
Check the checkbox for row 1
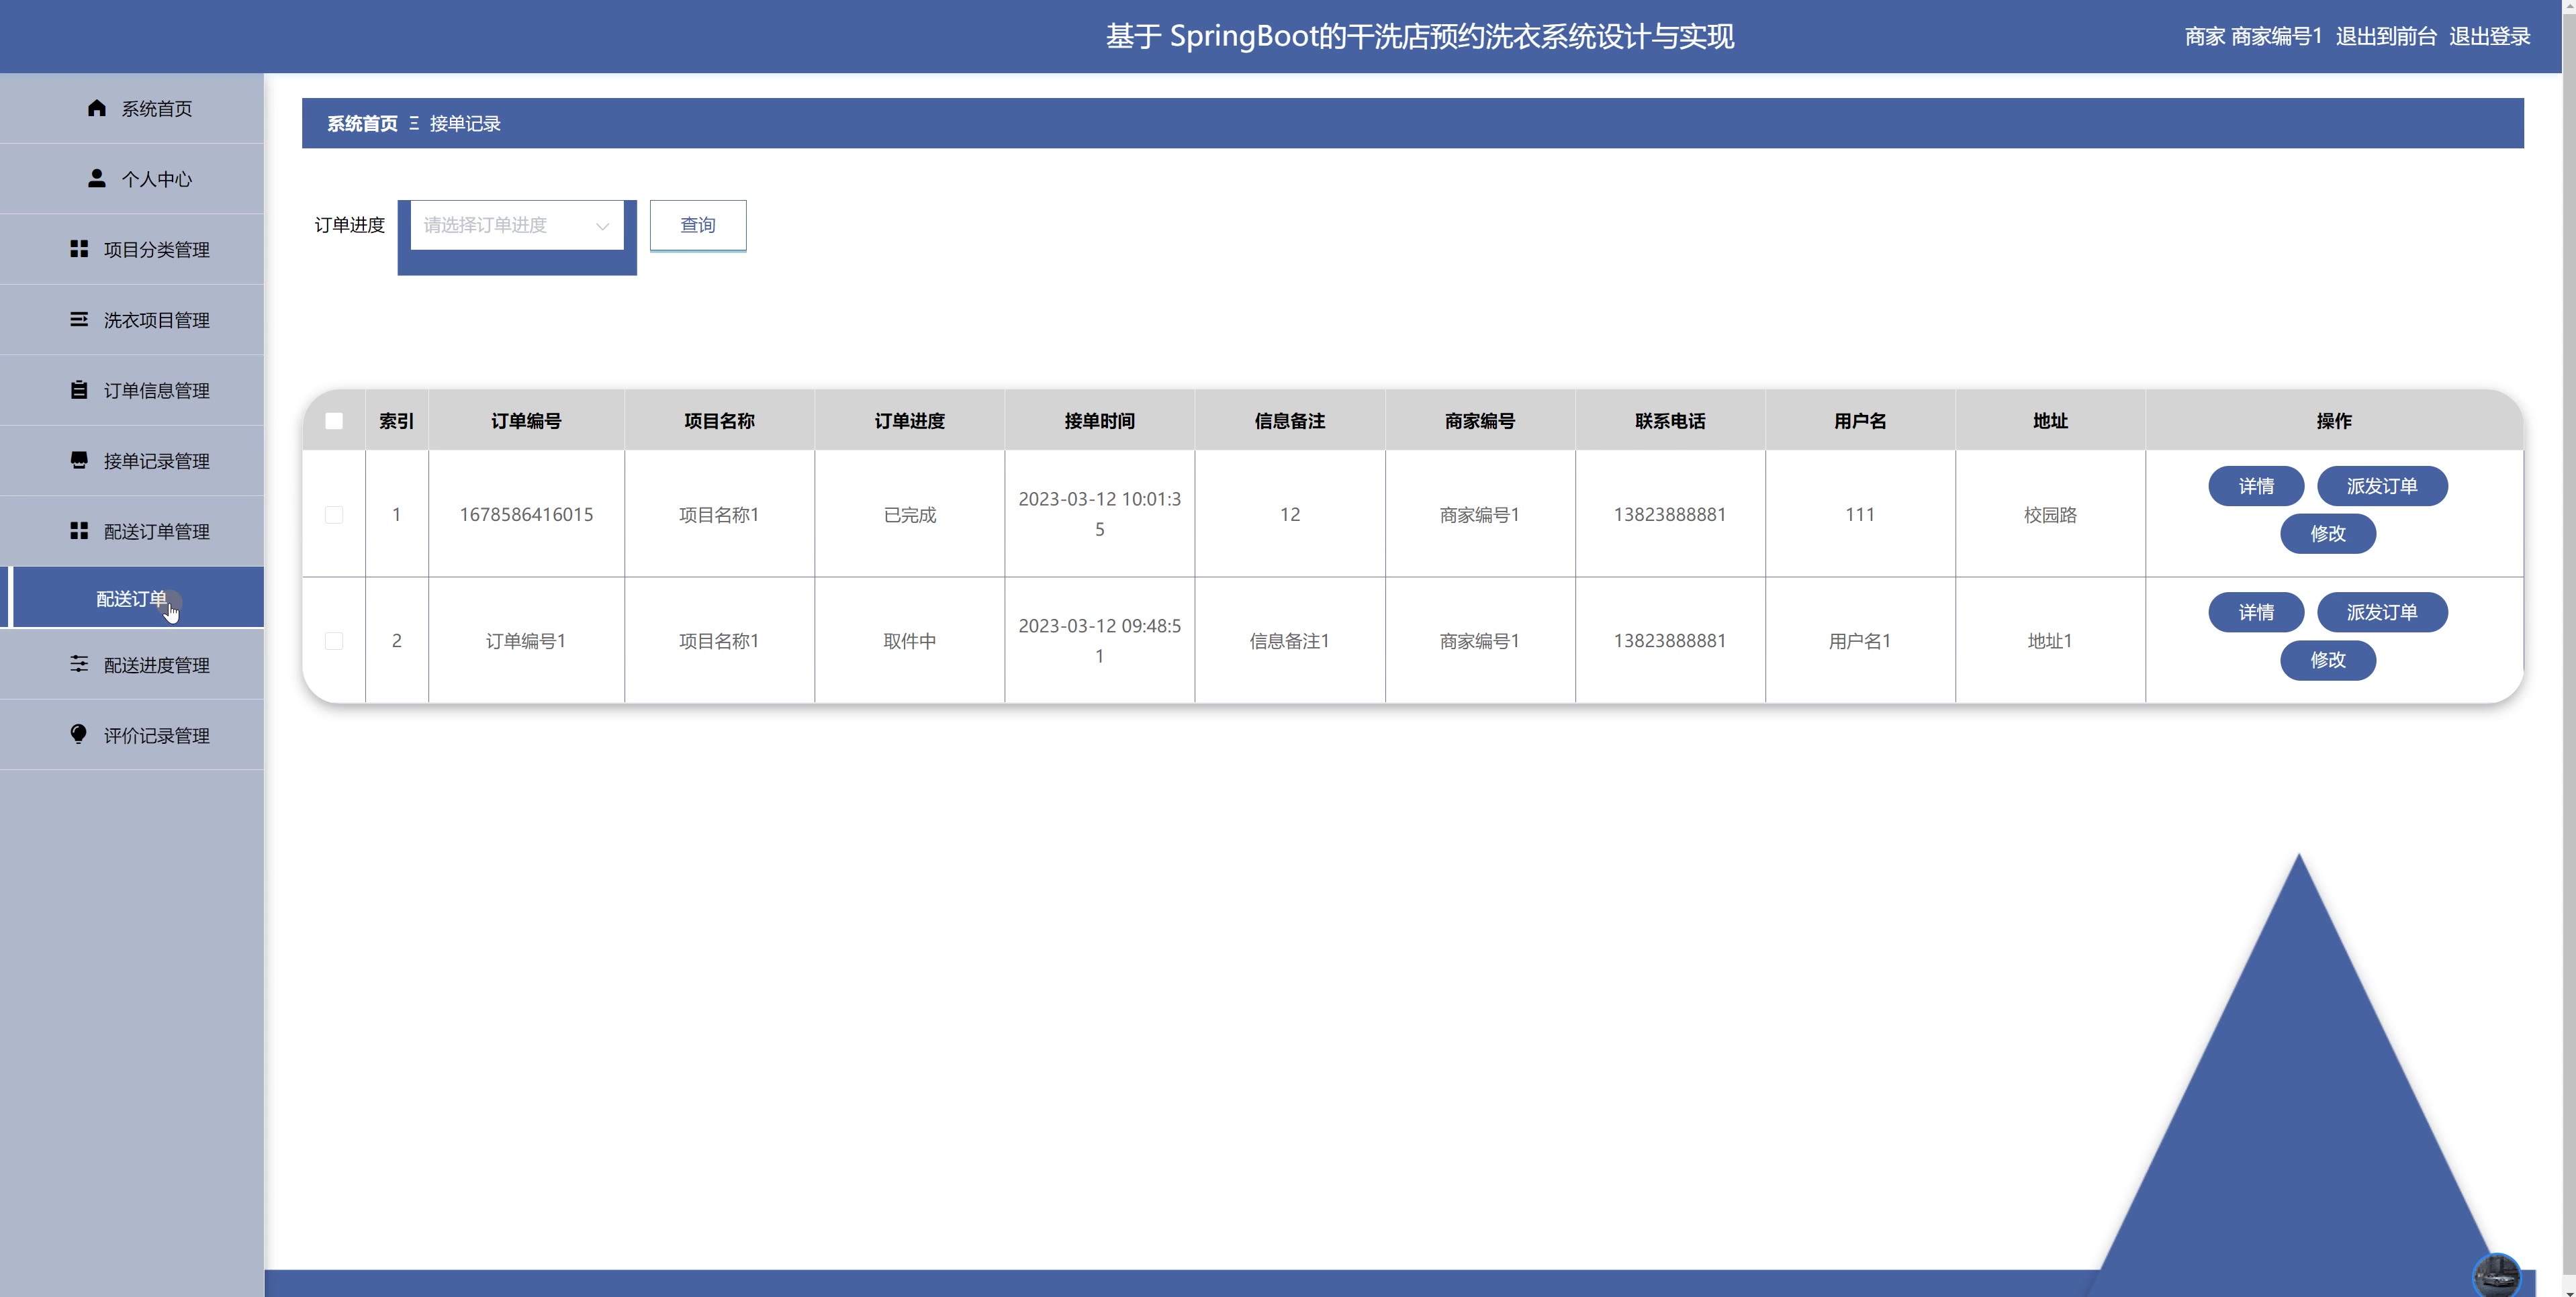[334, 514]
